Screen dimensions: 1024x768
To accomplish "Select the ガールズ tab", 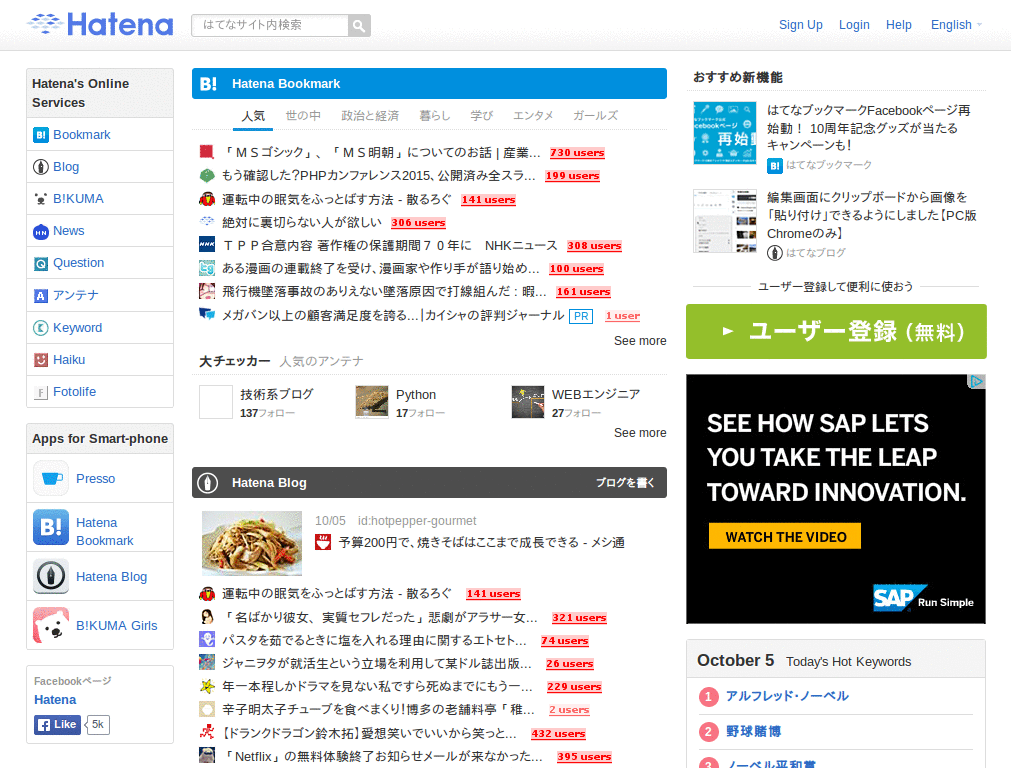I will (x=596, y=116).
